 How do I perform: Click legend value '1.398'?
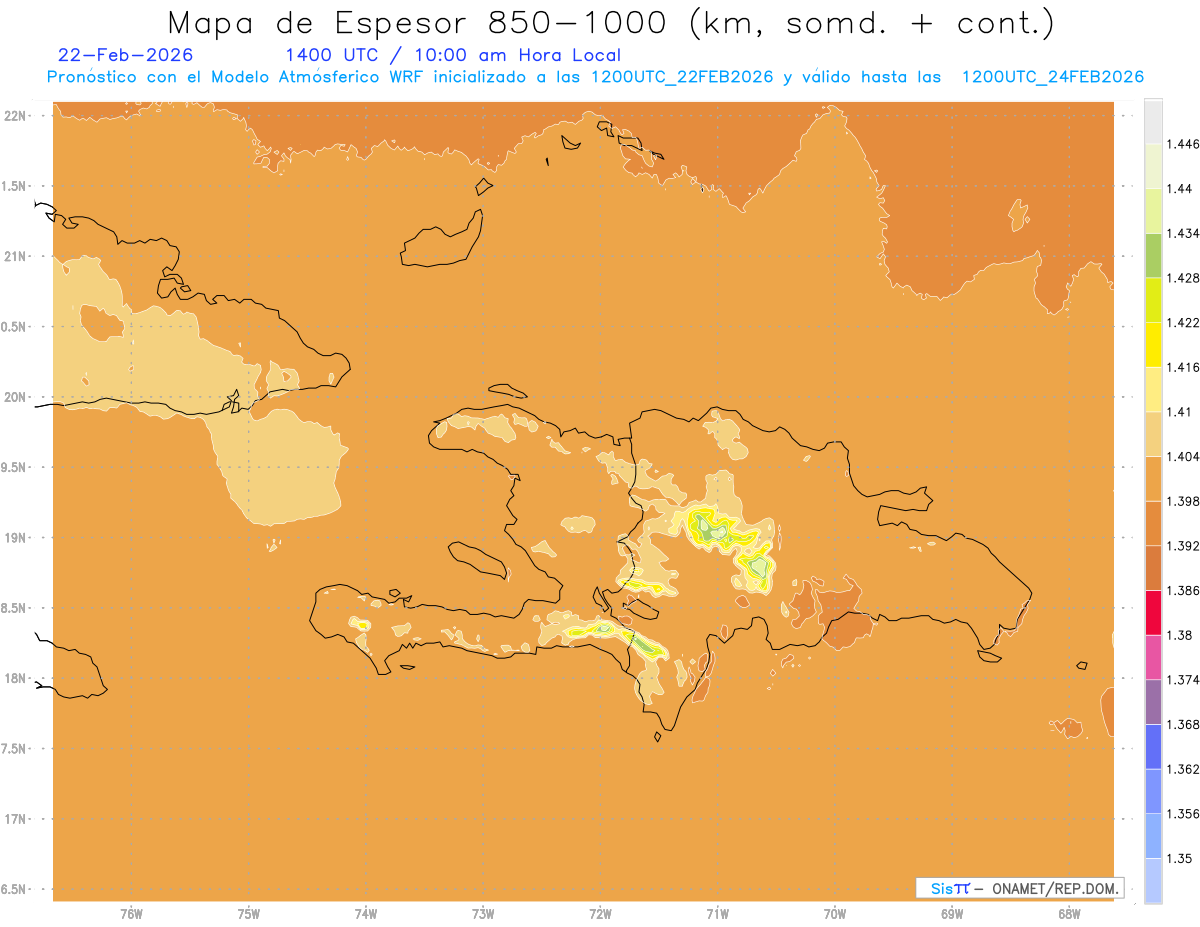tap(1182, 501)
